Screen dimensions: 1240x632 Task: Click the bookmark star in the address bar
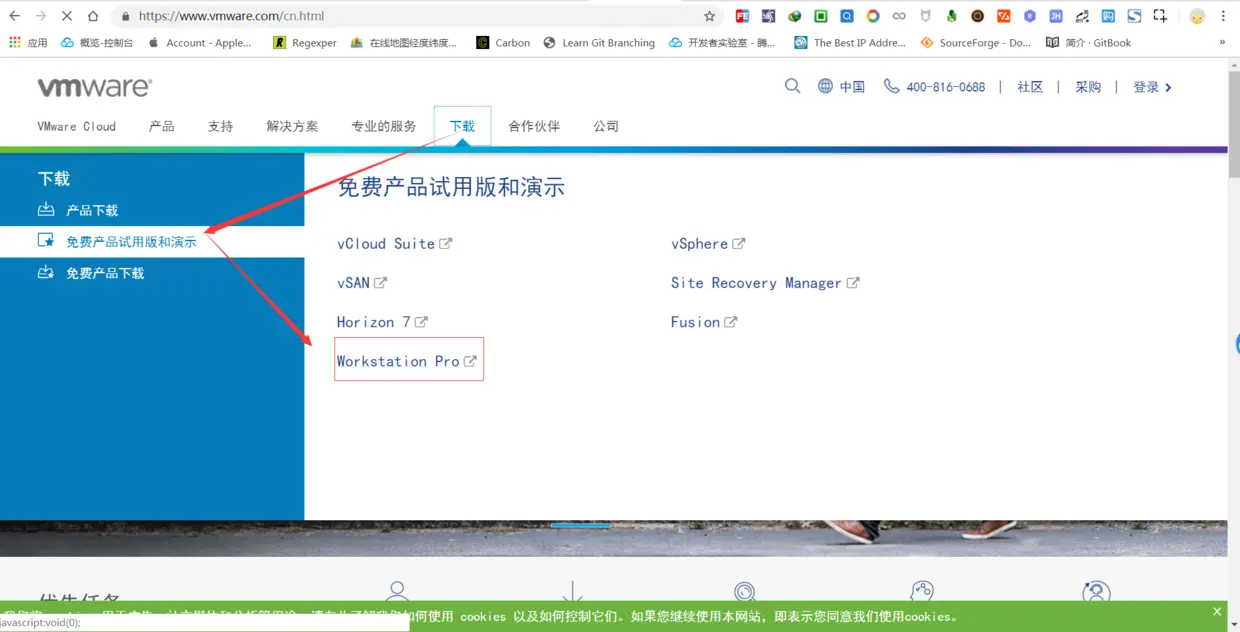(710, 16)
